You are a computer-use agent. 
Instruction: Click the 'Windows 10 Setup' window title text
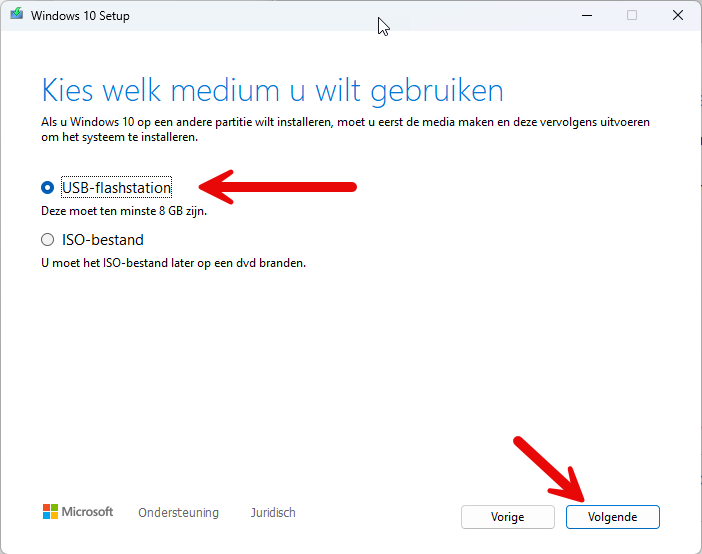point(80,16)
